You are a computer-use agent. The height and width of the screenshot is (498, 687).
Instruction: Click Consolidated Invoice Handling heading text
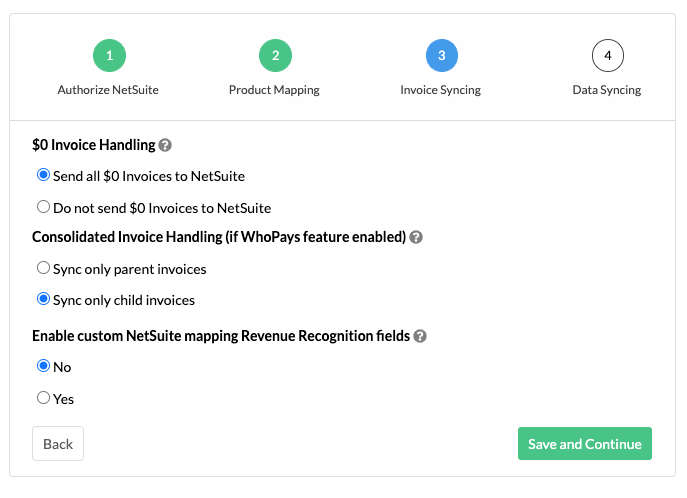pyautogui.click(x=219, y=237)
